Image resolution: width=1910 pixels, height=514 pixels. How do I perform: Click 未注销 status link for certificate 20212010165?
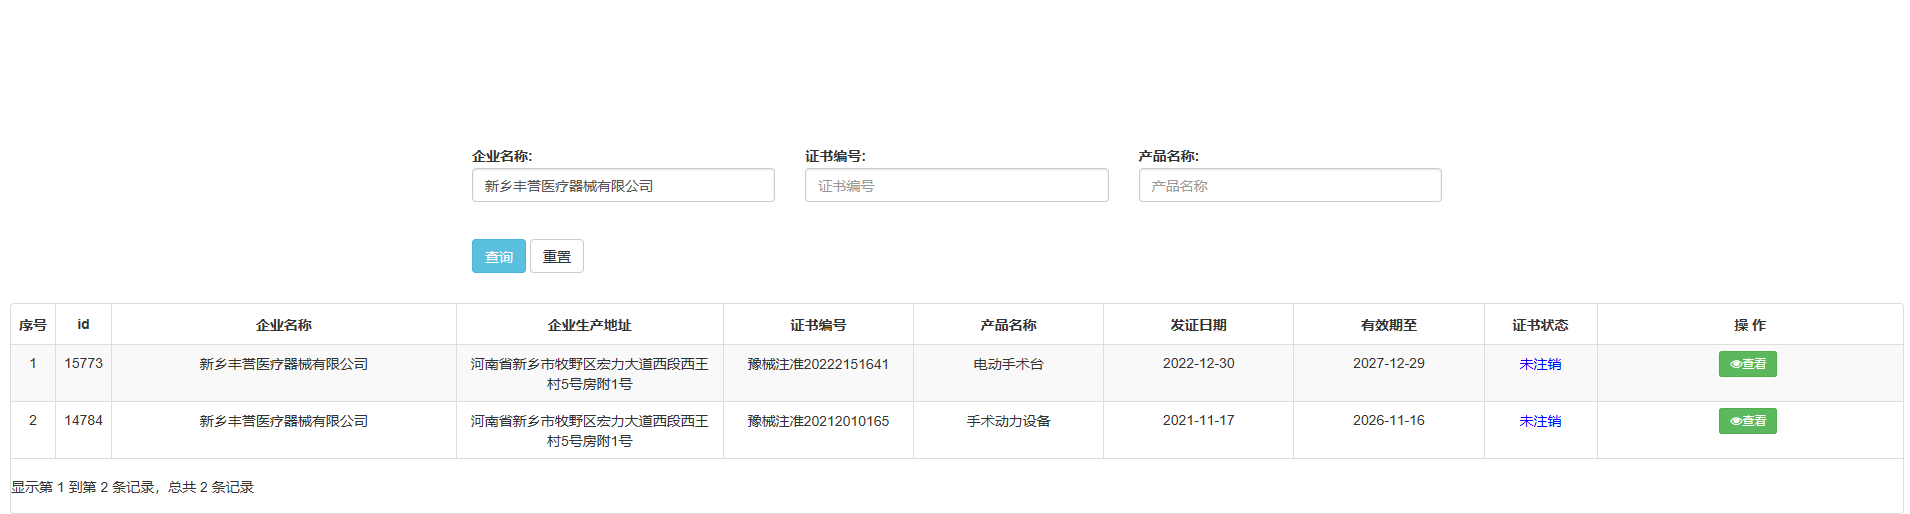pyautogui.click(x=1539, y=421)
